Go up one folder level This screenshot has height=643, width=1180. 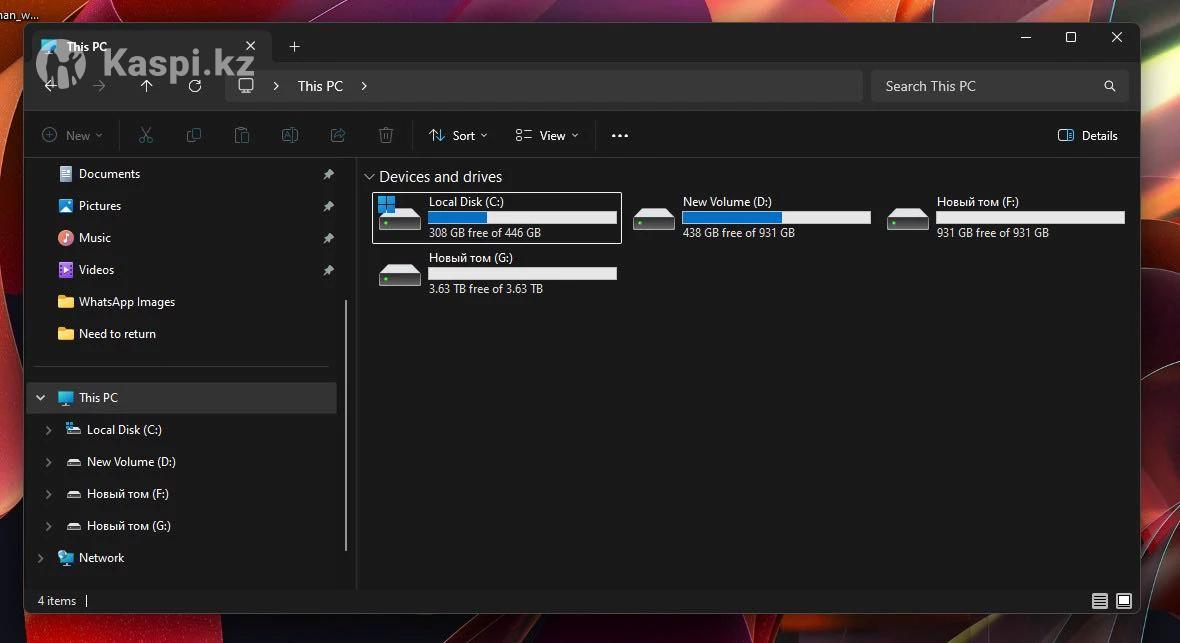pyautogui.click(x=147, y=86)
